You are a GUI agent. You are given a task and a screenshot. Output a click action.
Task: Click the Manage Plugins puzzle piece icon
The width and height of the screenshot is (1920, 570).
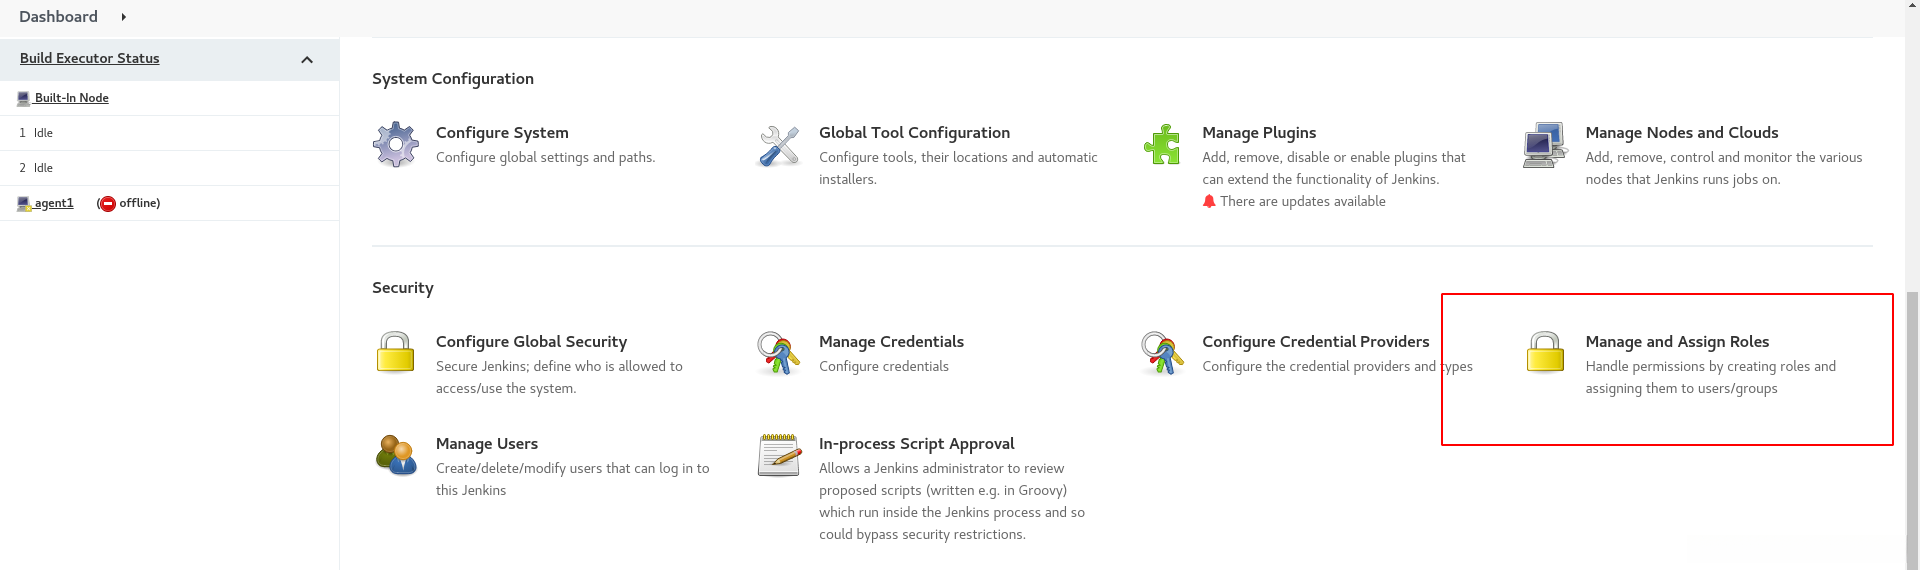[1162, 145]
